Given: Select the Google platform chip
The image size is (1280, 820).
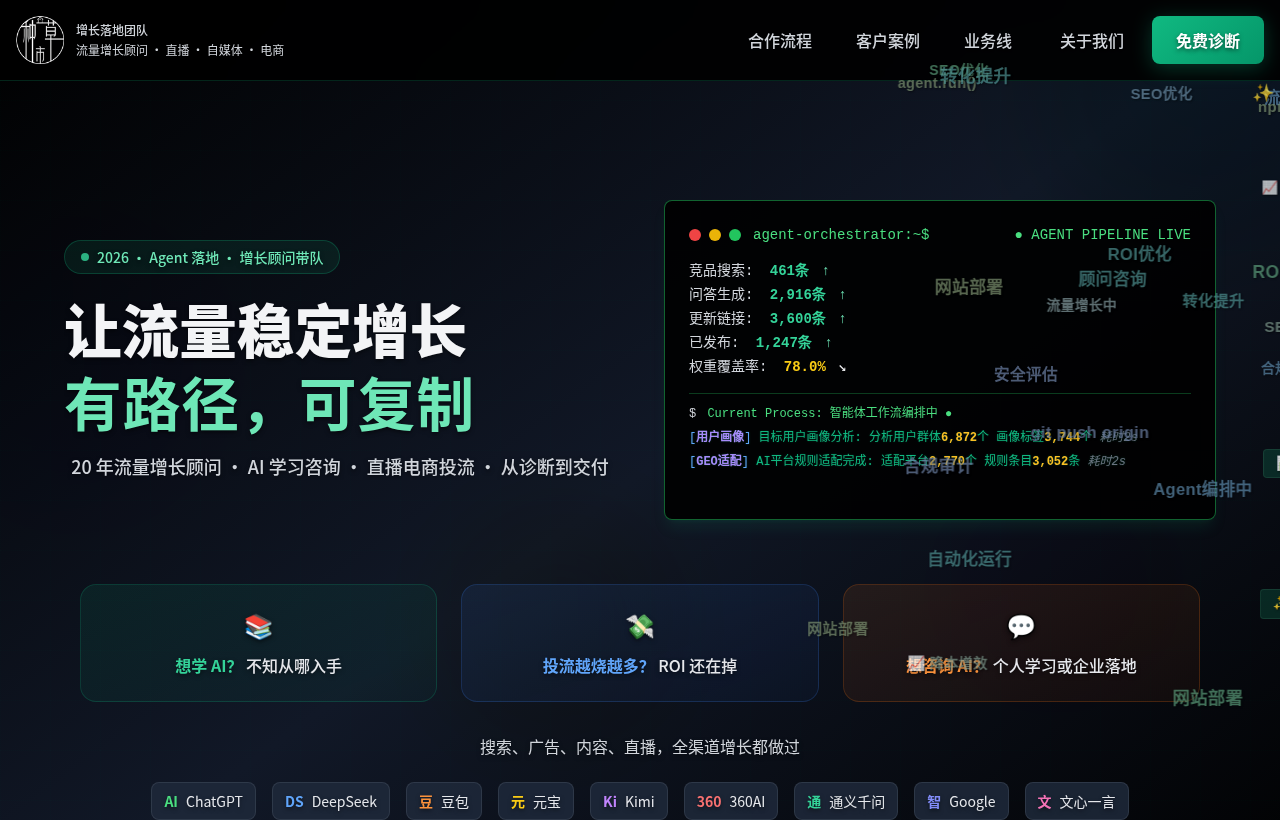Looking at the screenshot, I should click(x=961, y=801).
